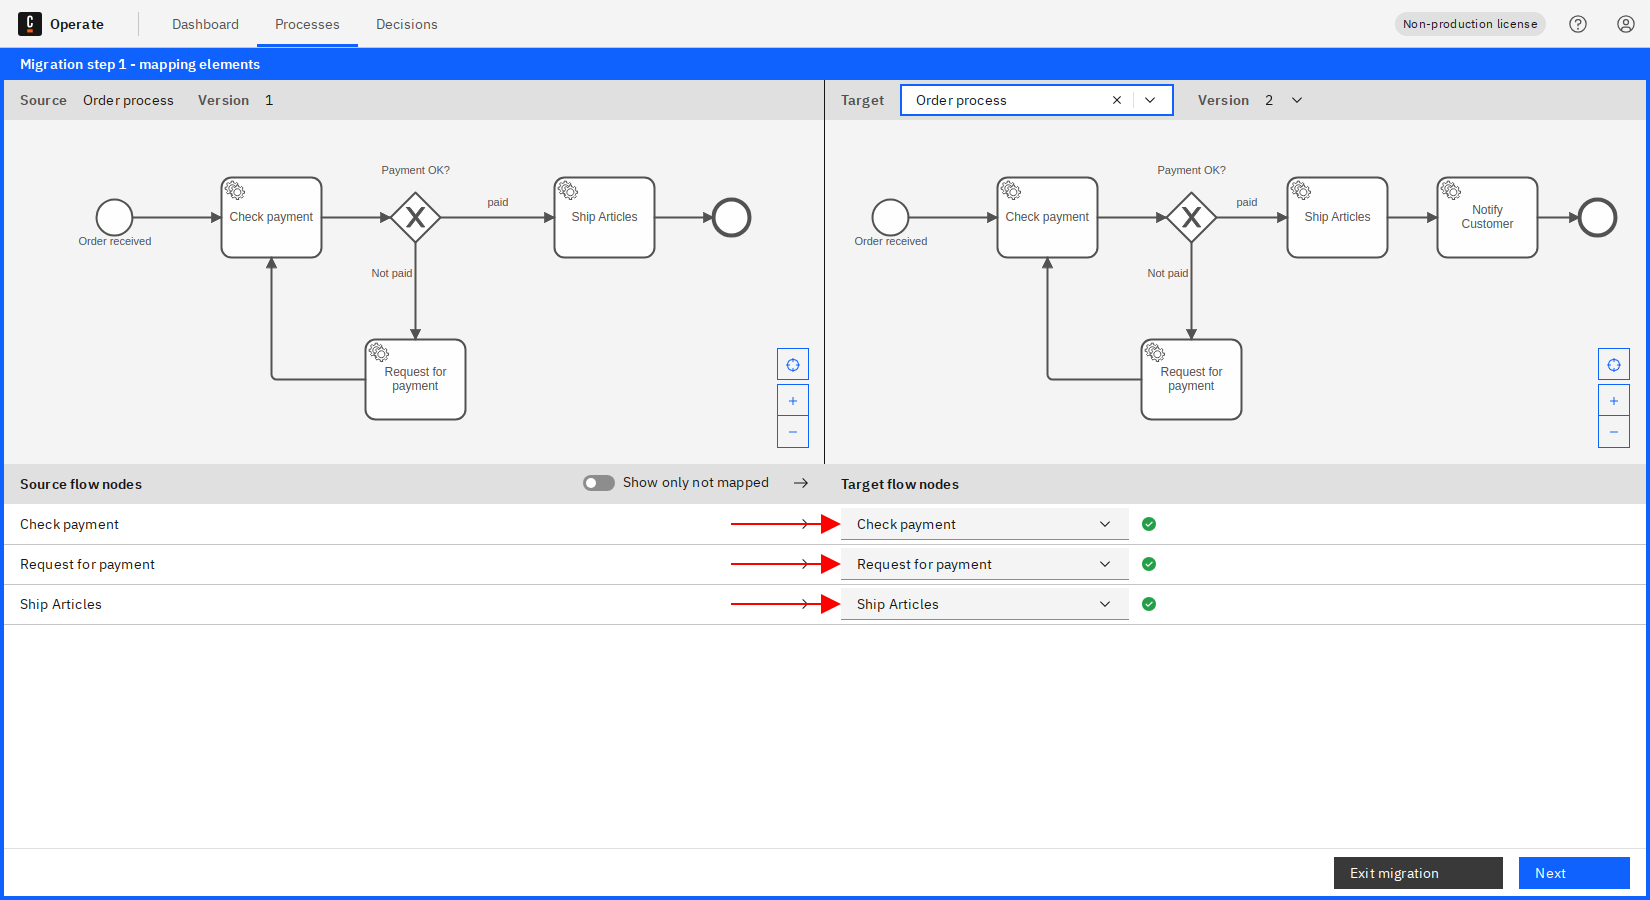1650x900 pixels.
Task: Click the reset diagram view icon on source diagram
Action: pyautogui.click(x=792, y=364)
